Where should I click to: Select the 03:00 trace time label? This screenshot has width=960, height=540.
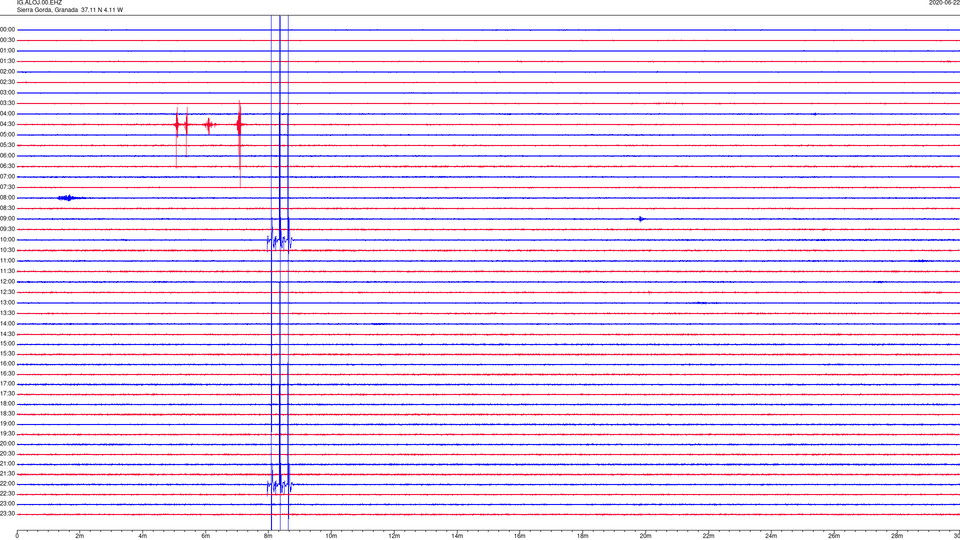coord(8,92)
